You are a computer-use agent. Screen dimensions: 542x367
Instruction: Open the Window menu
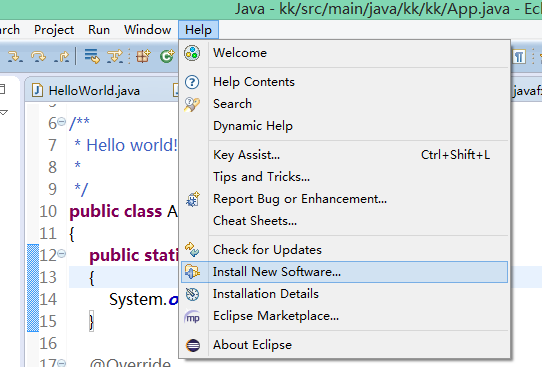point(148,30)
